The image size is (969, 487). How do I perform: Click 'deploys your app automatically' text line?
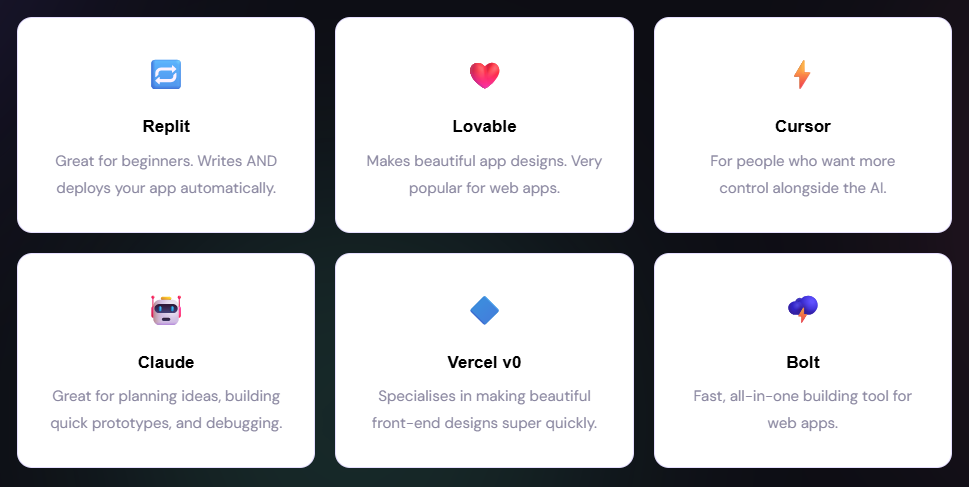[166, 187]
